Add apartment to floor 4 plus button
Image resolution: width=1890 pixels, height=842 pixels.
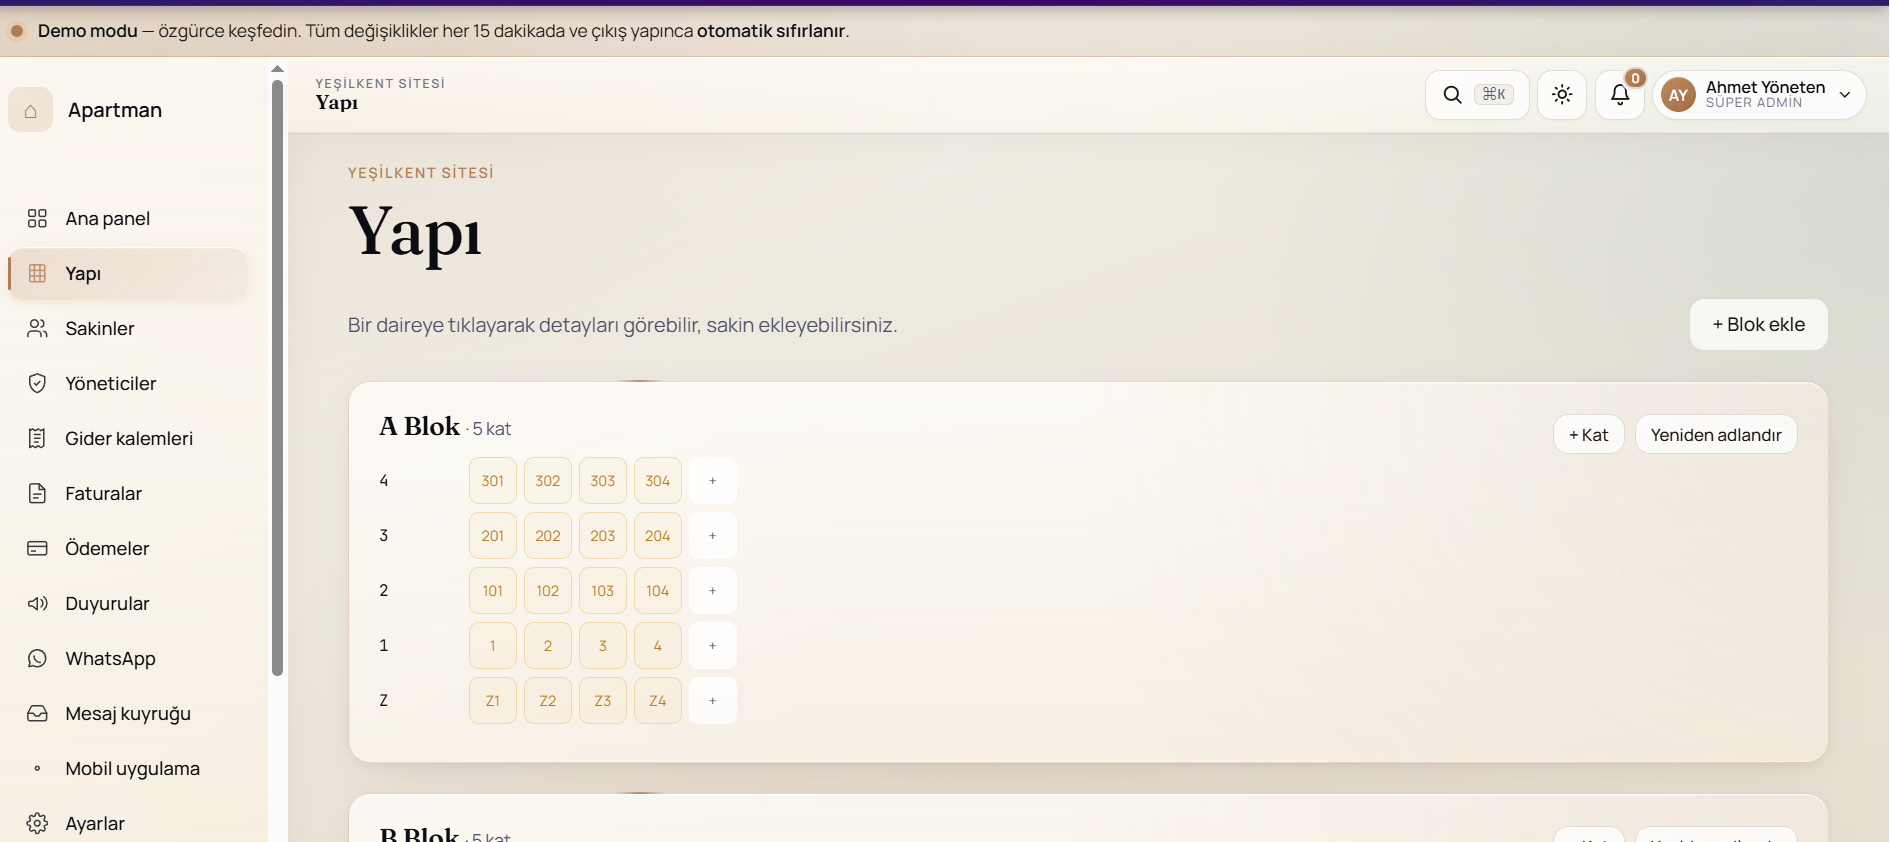coord(713,480)
